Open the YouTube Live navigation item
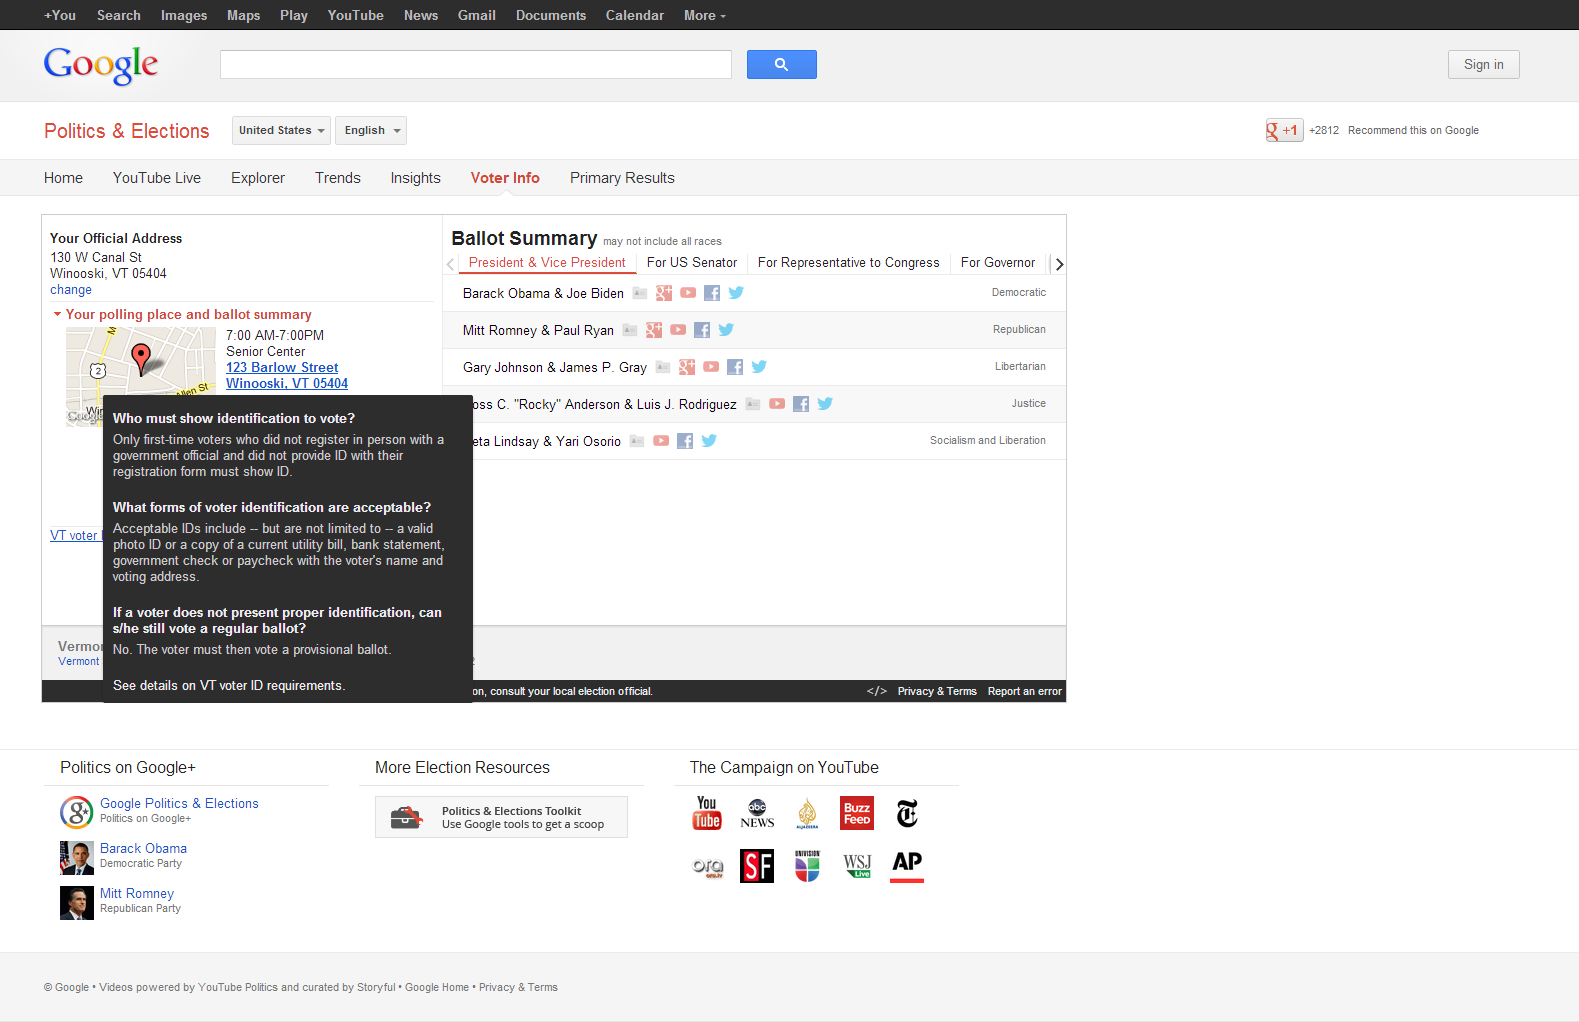The height and width of the screenshot is (1022, 1579). pos(157,178)
